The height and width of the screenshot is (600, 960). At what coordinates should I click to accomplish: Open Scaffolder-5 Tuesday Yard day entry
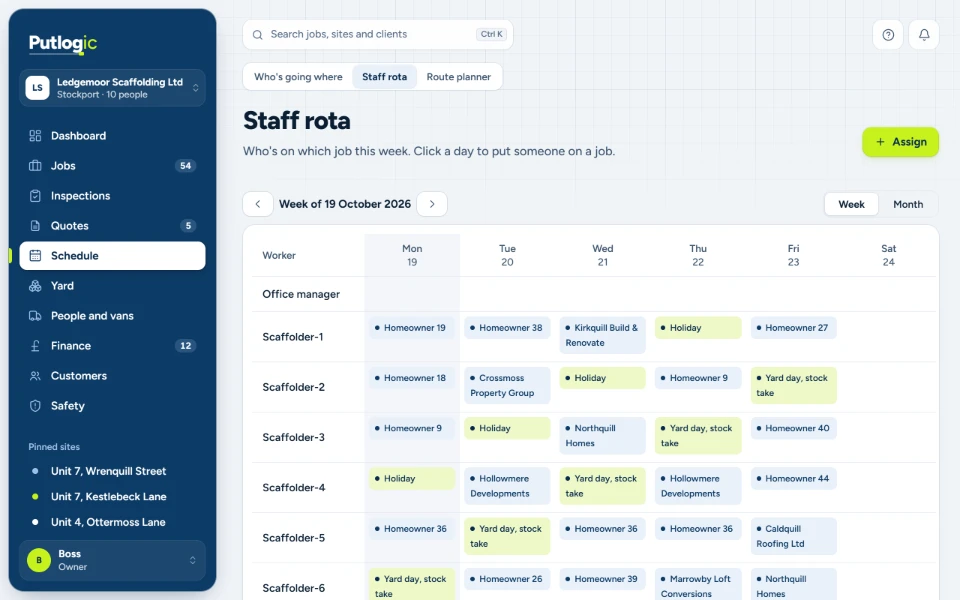pyautogui.click(x=507, y=536)
